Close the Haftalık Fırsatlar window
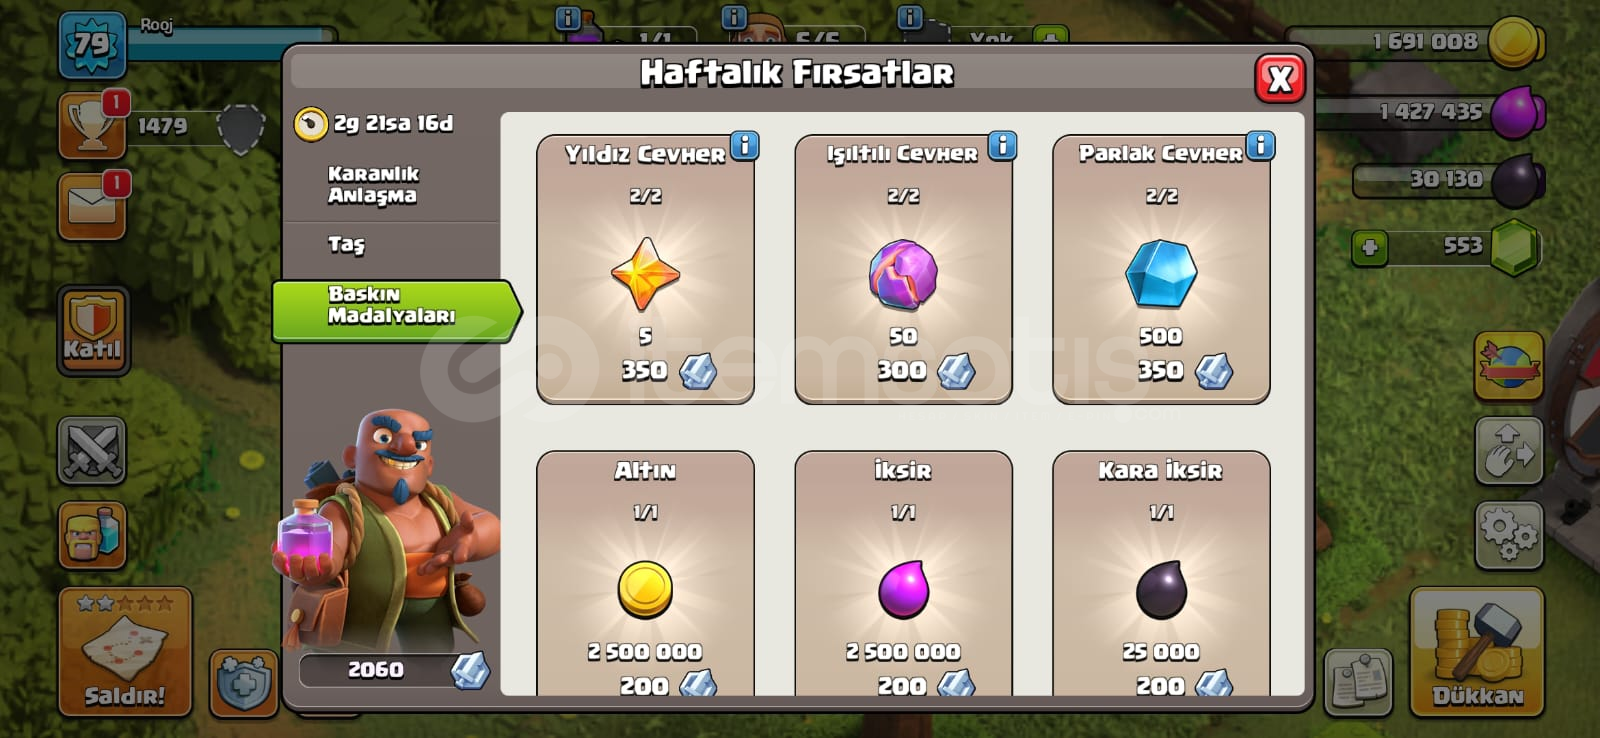Screen dimensions: 1600x738 pos(1280,79)
